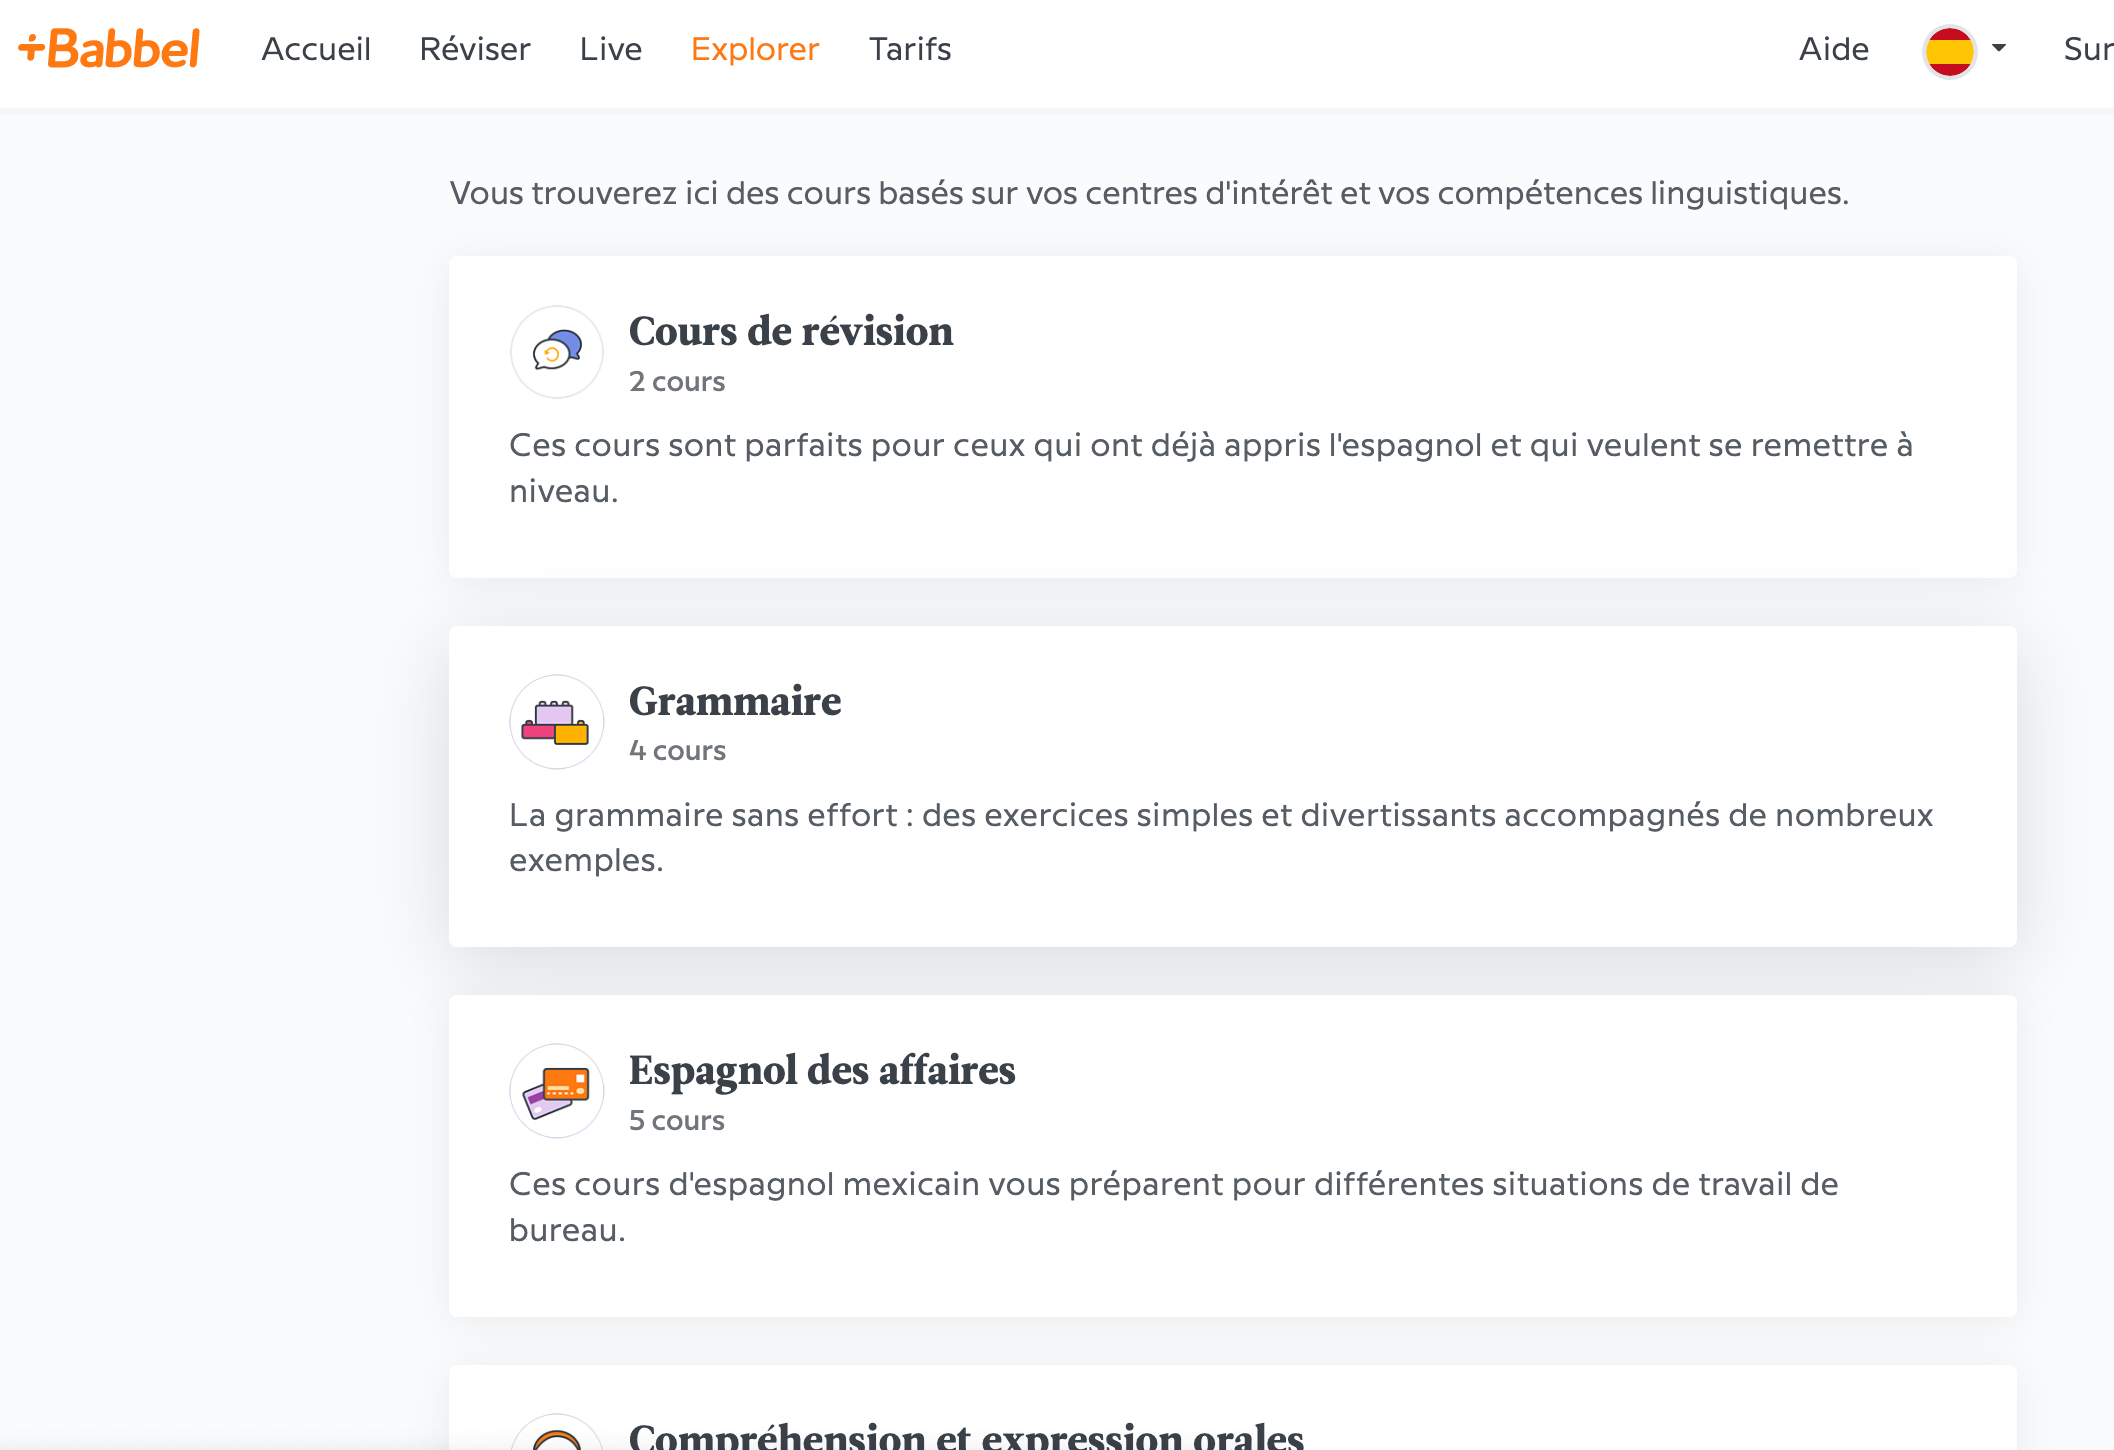Click the credit card Espagnol des affaires icon
2114x1450 pixels.
(x=557, y=1091)
